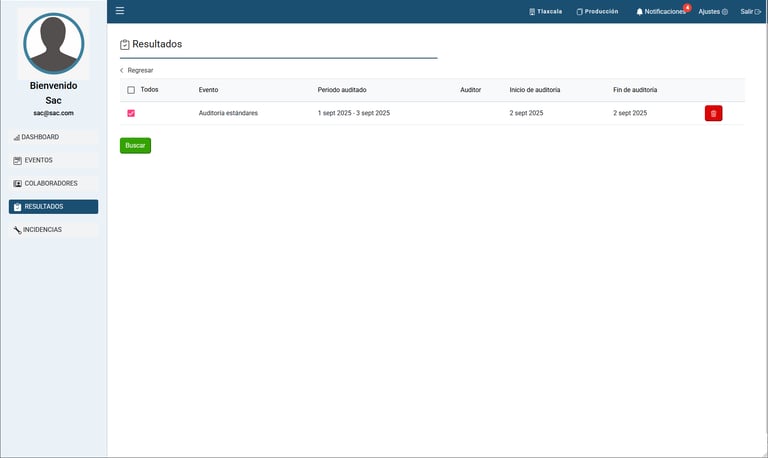Click the sac@sac.com email text

pyautogui.click(x=53, y=113)
